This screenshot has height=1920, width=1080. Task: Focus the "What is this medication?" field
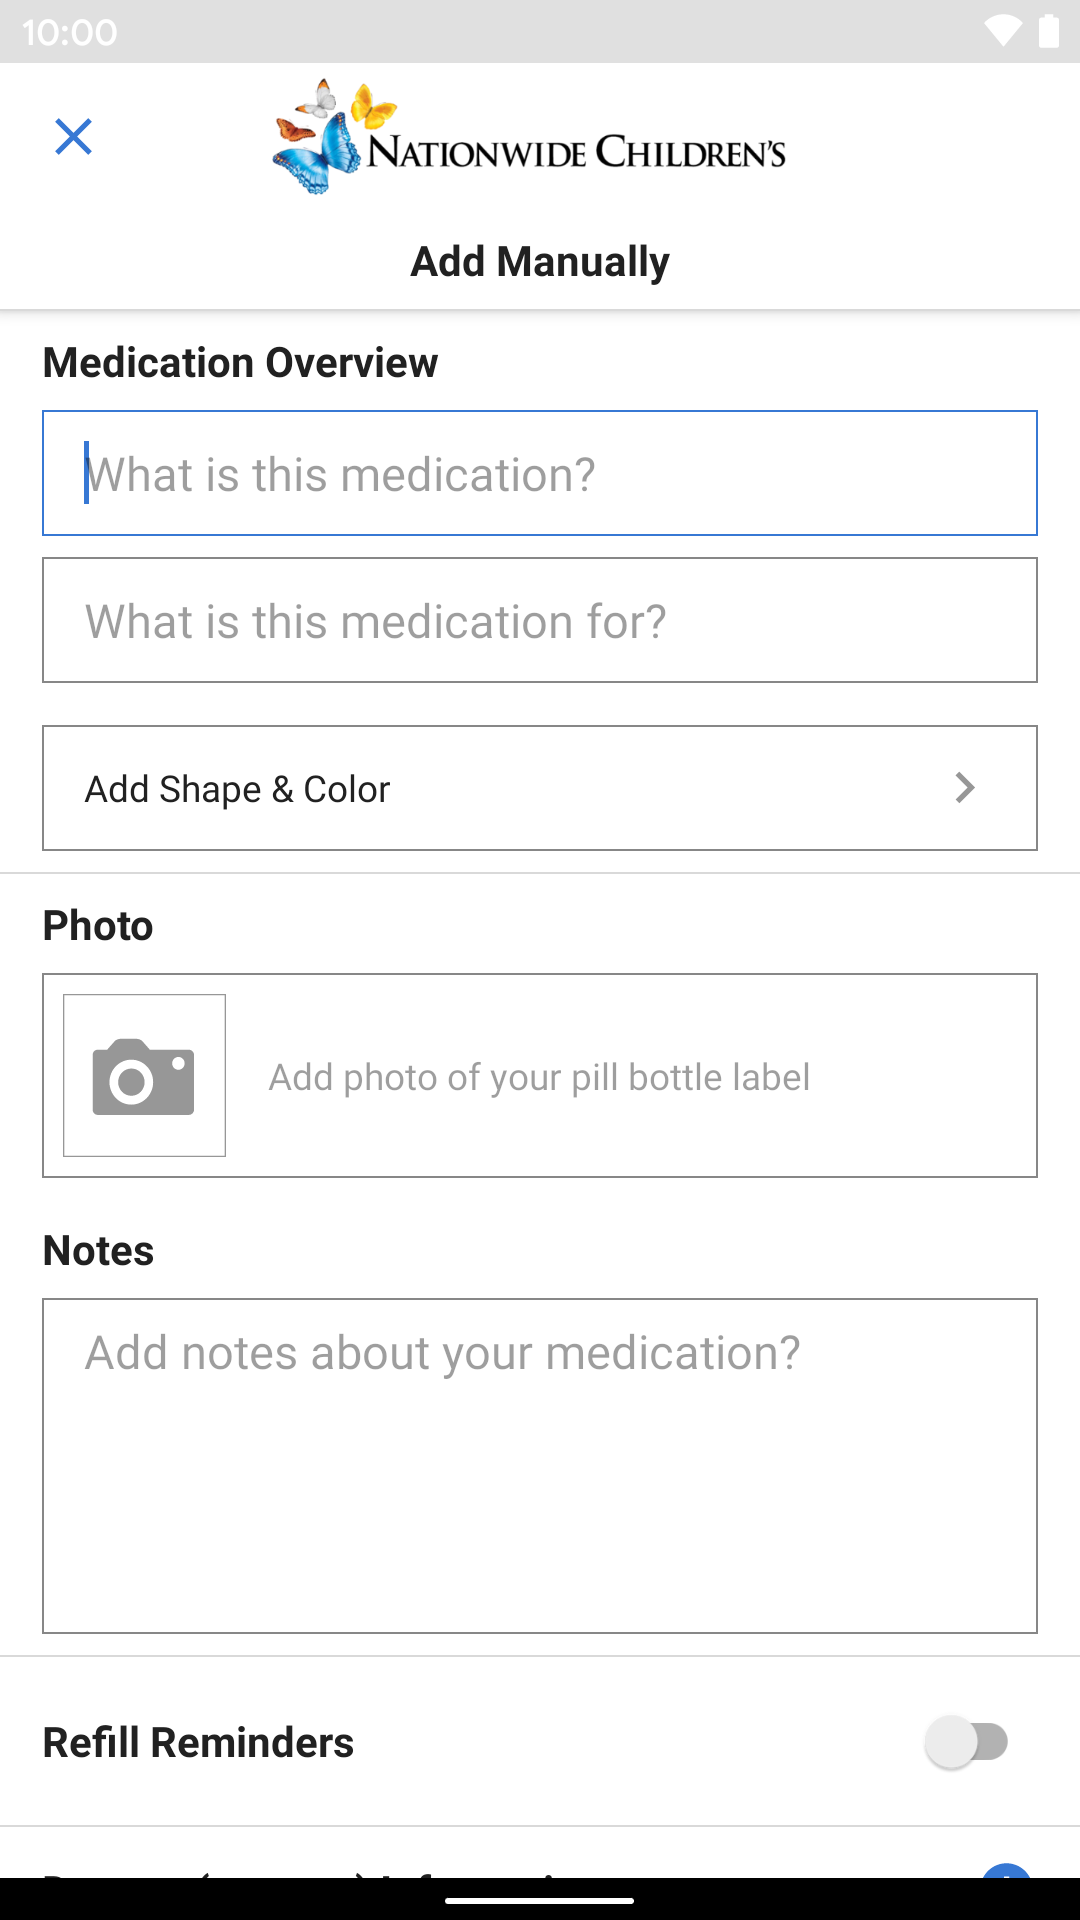coord(540,473)
